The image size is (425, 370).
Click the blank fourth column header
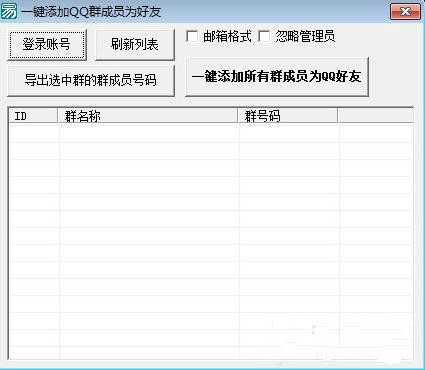pos(376,116)
